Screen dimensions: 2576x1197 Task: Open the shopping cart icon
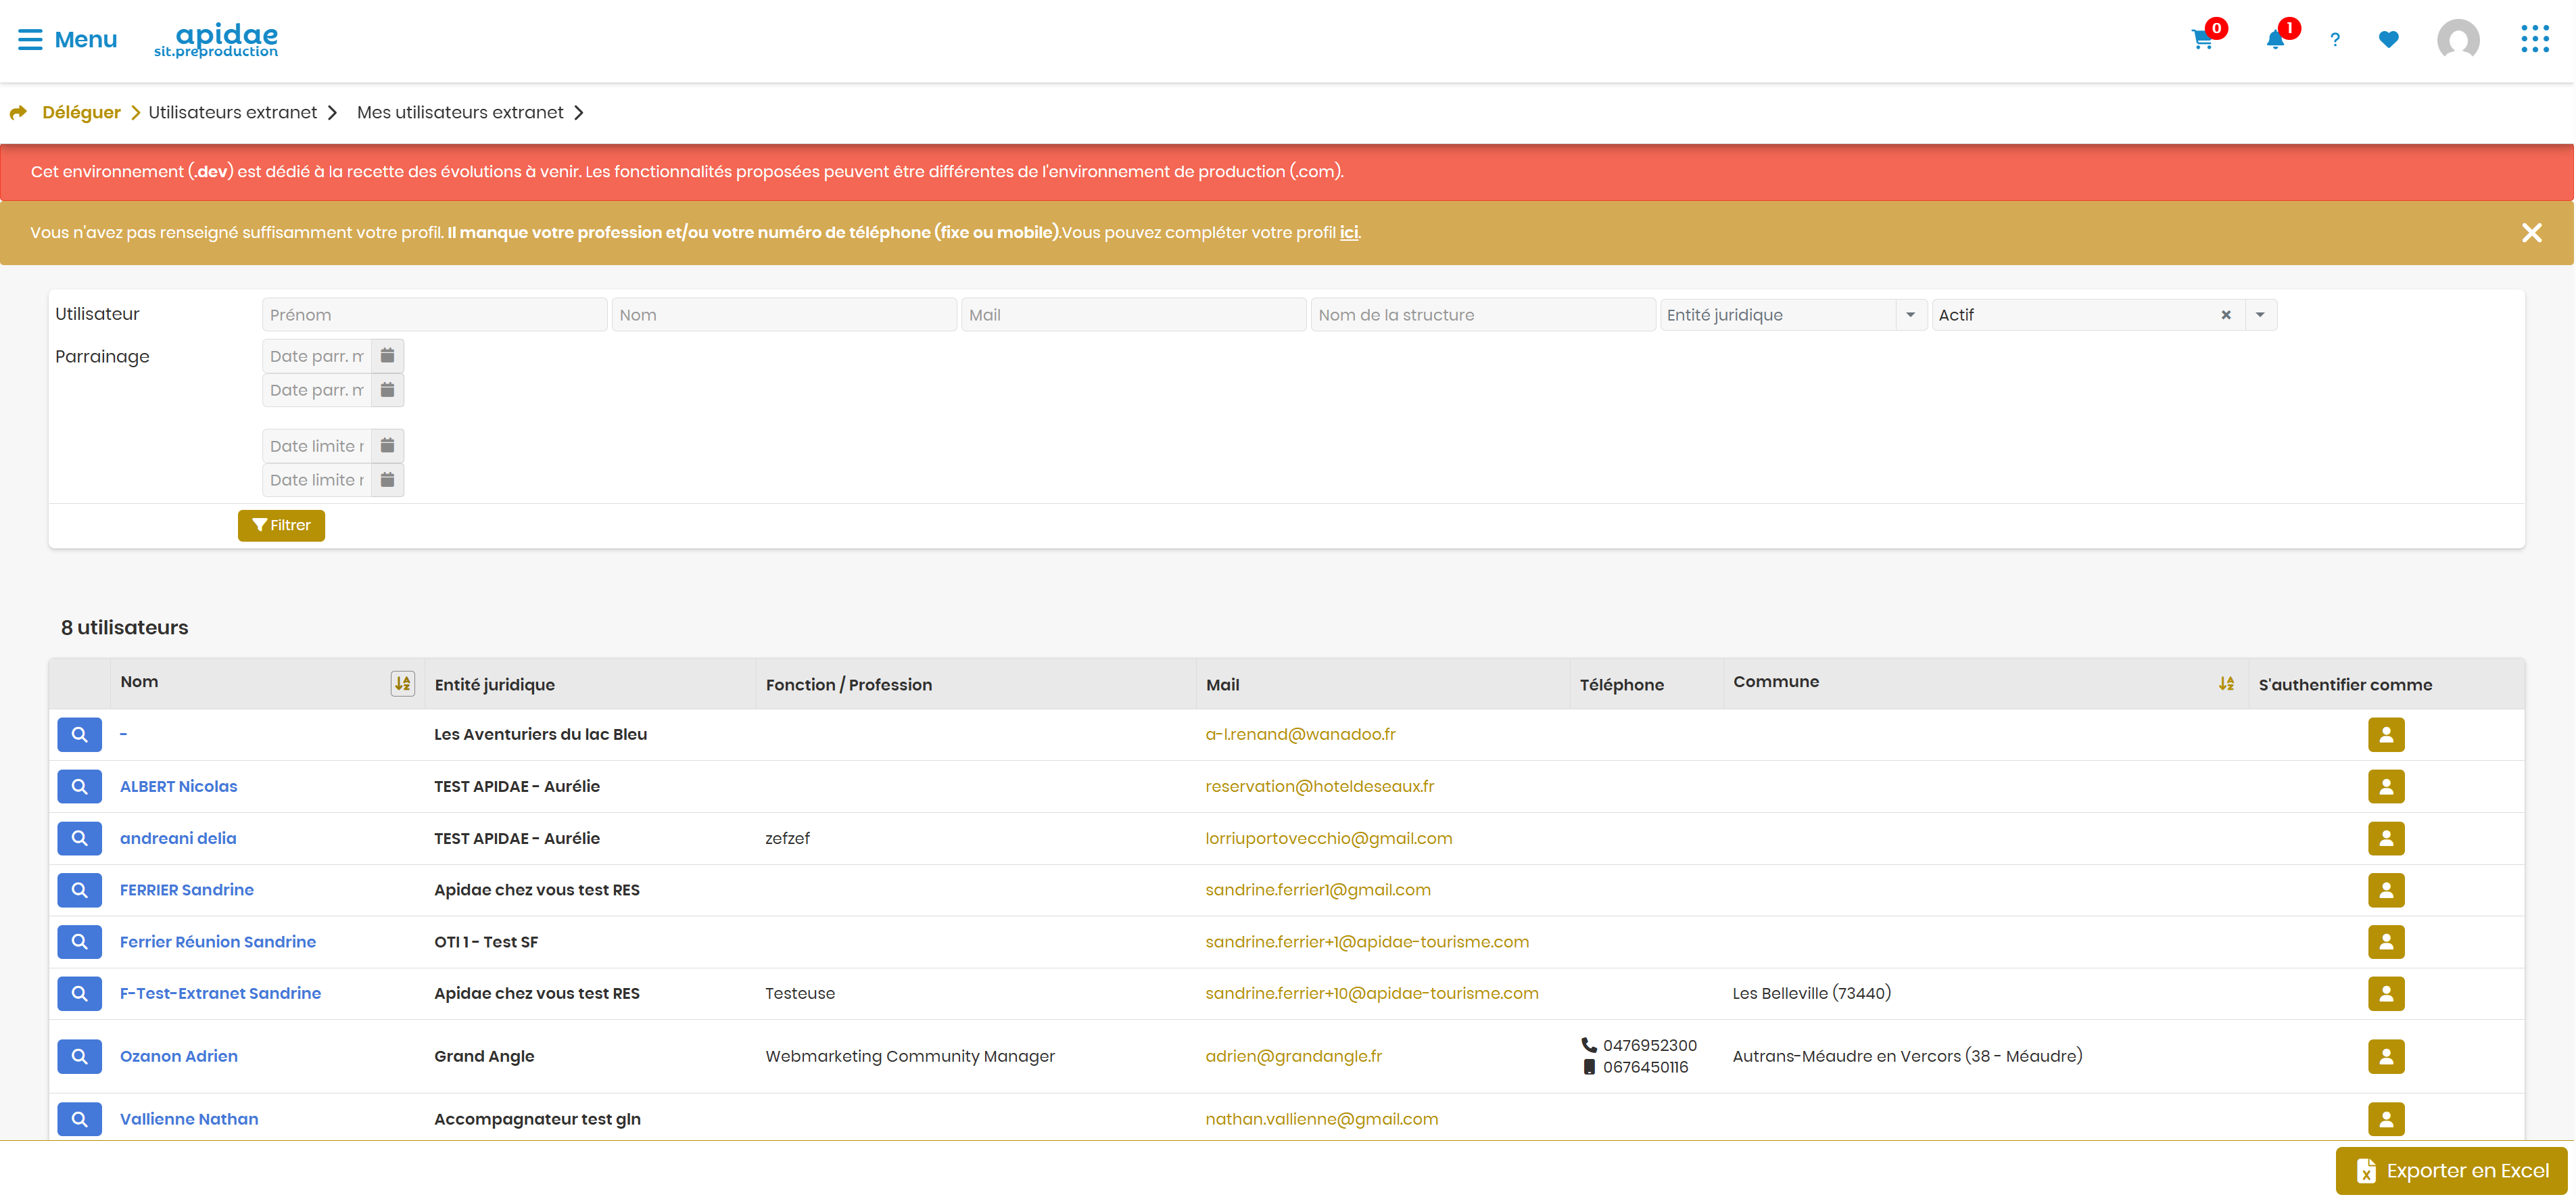tap(2202, 40)
